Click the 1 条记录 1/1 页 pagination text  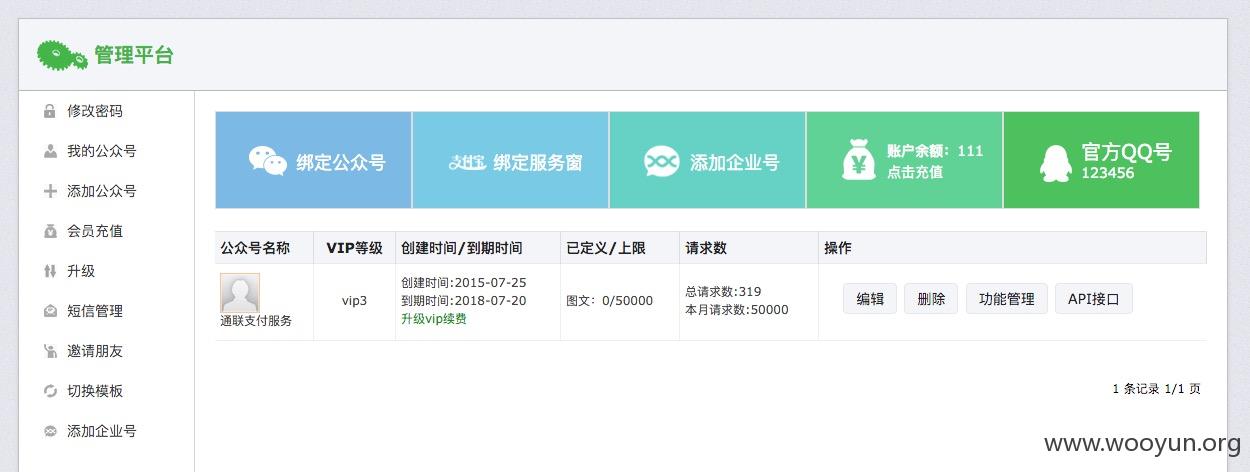(1156, 389)
